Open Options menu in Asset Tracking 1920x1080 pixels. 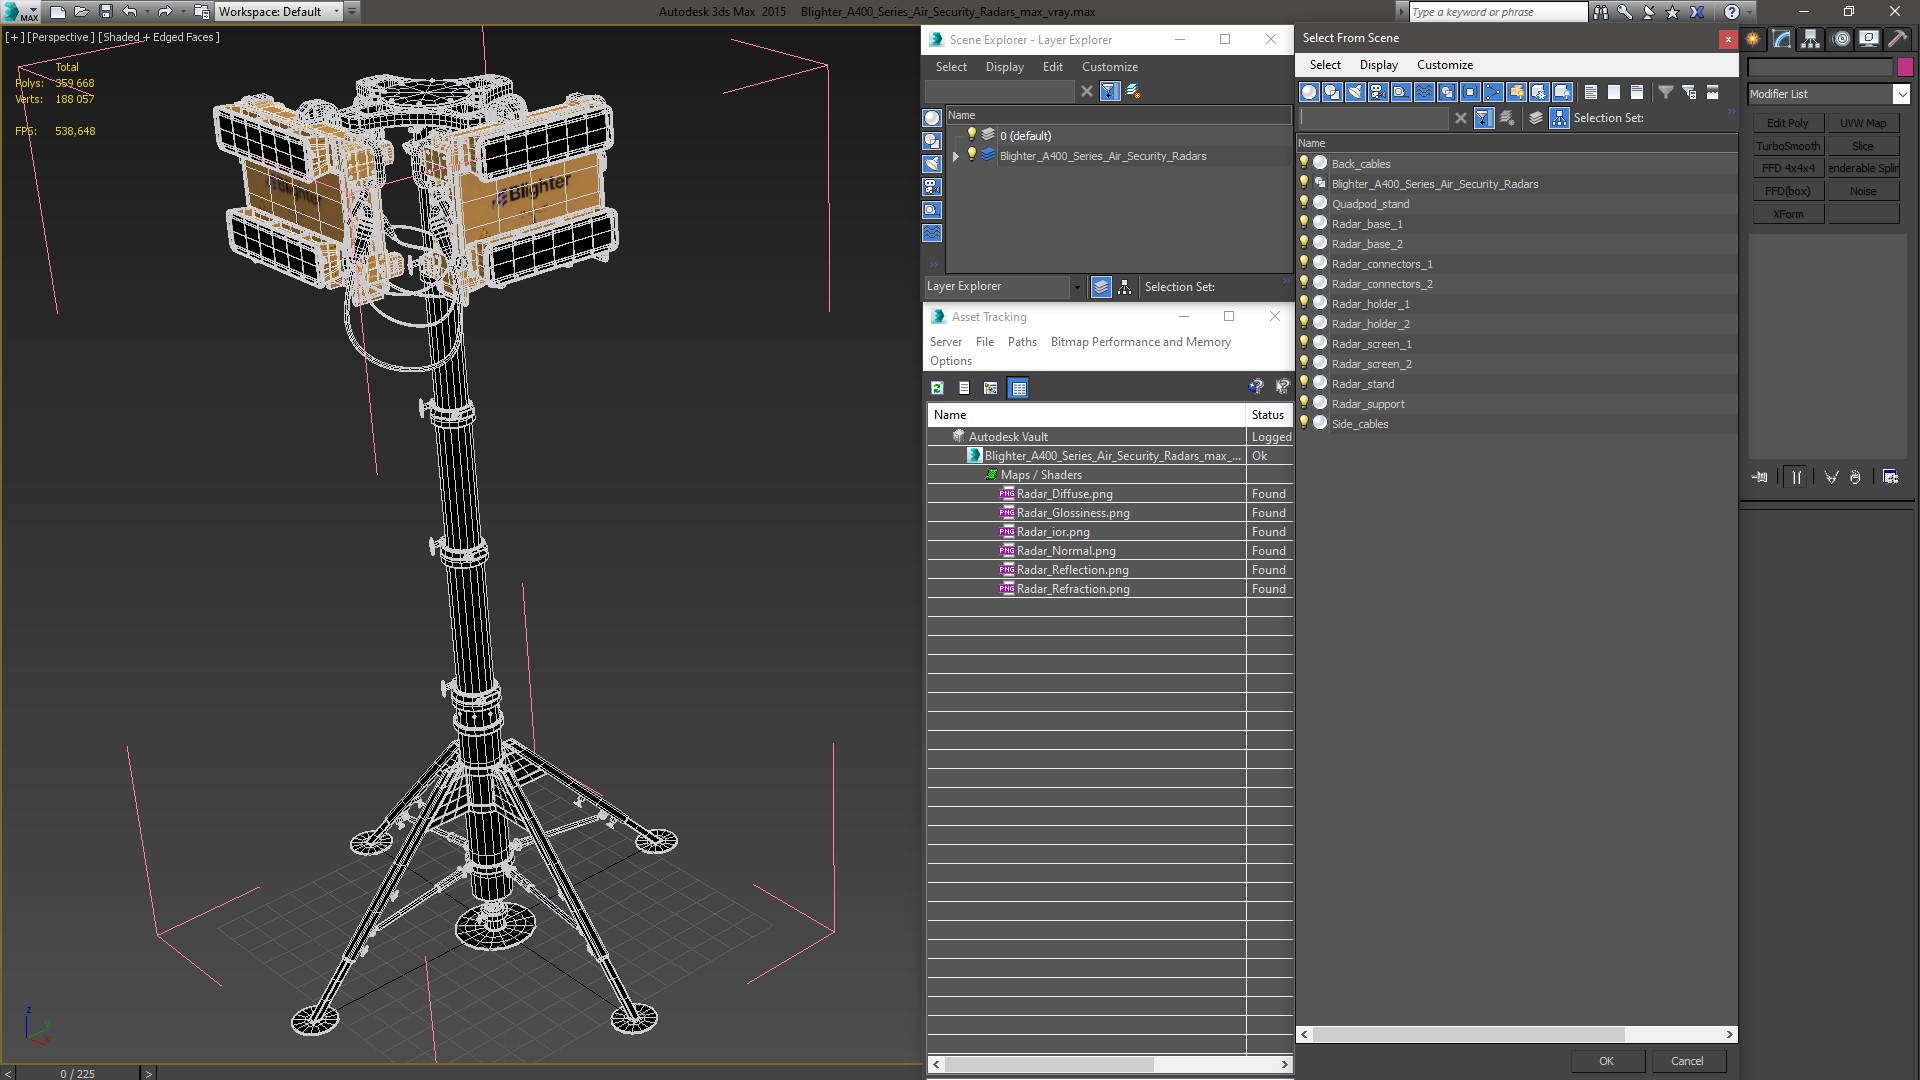pos(950,361)
